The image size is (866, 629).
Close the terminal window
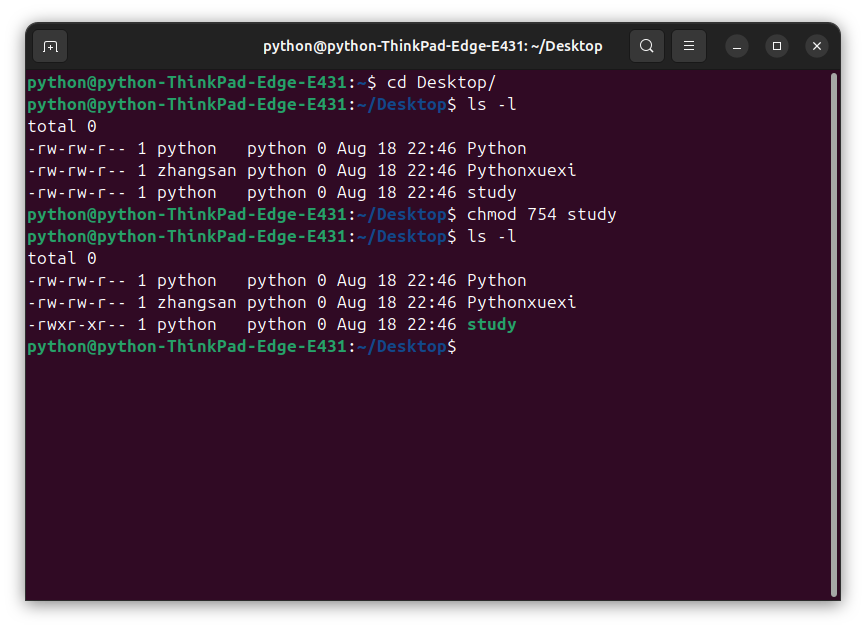pyautogui.click(x=817, y=46)
